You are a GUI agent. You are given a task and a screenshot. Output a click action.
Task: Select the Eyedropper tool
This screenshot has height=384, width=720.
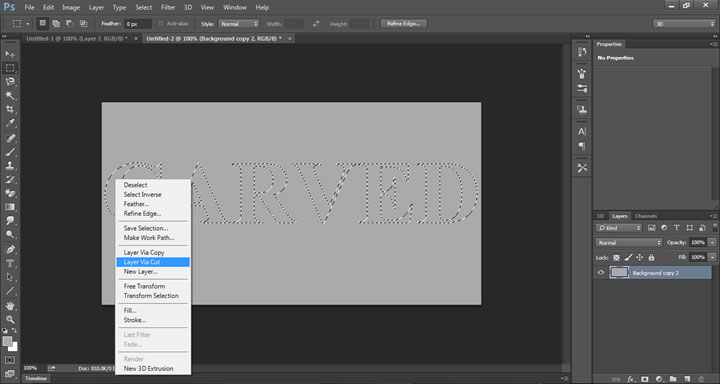tap(10, 123)
